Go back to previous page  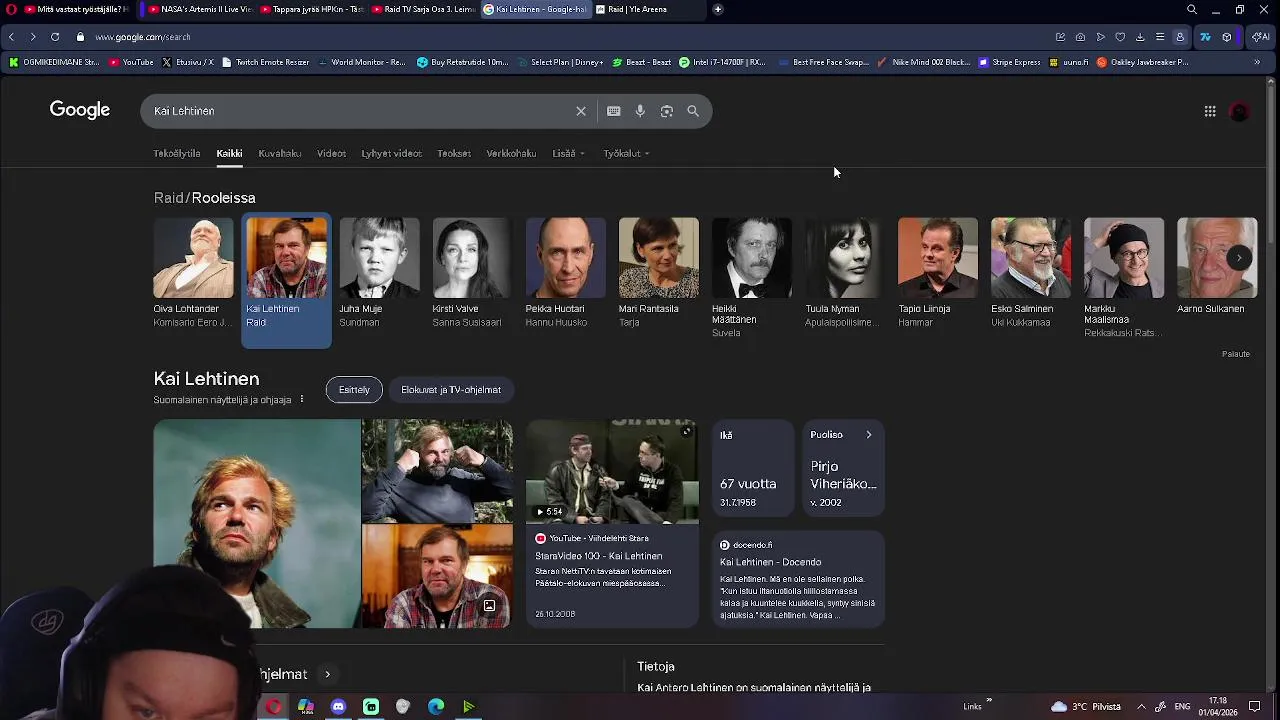coord(11,37)
